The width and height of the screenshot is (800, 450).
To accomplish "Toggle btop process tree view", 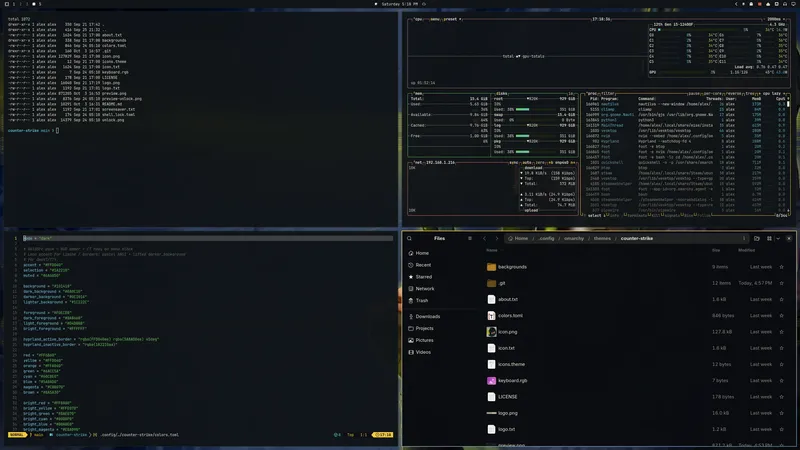I will click(752, 94).
